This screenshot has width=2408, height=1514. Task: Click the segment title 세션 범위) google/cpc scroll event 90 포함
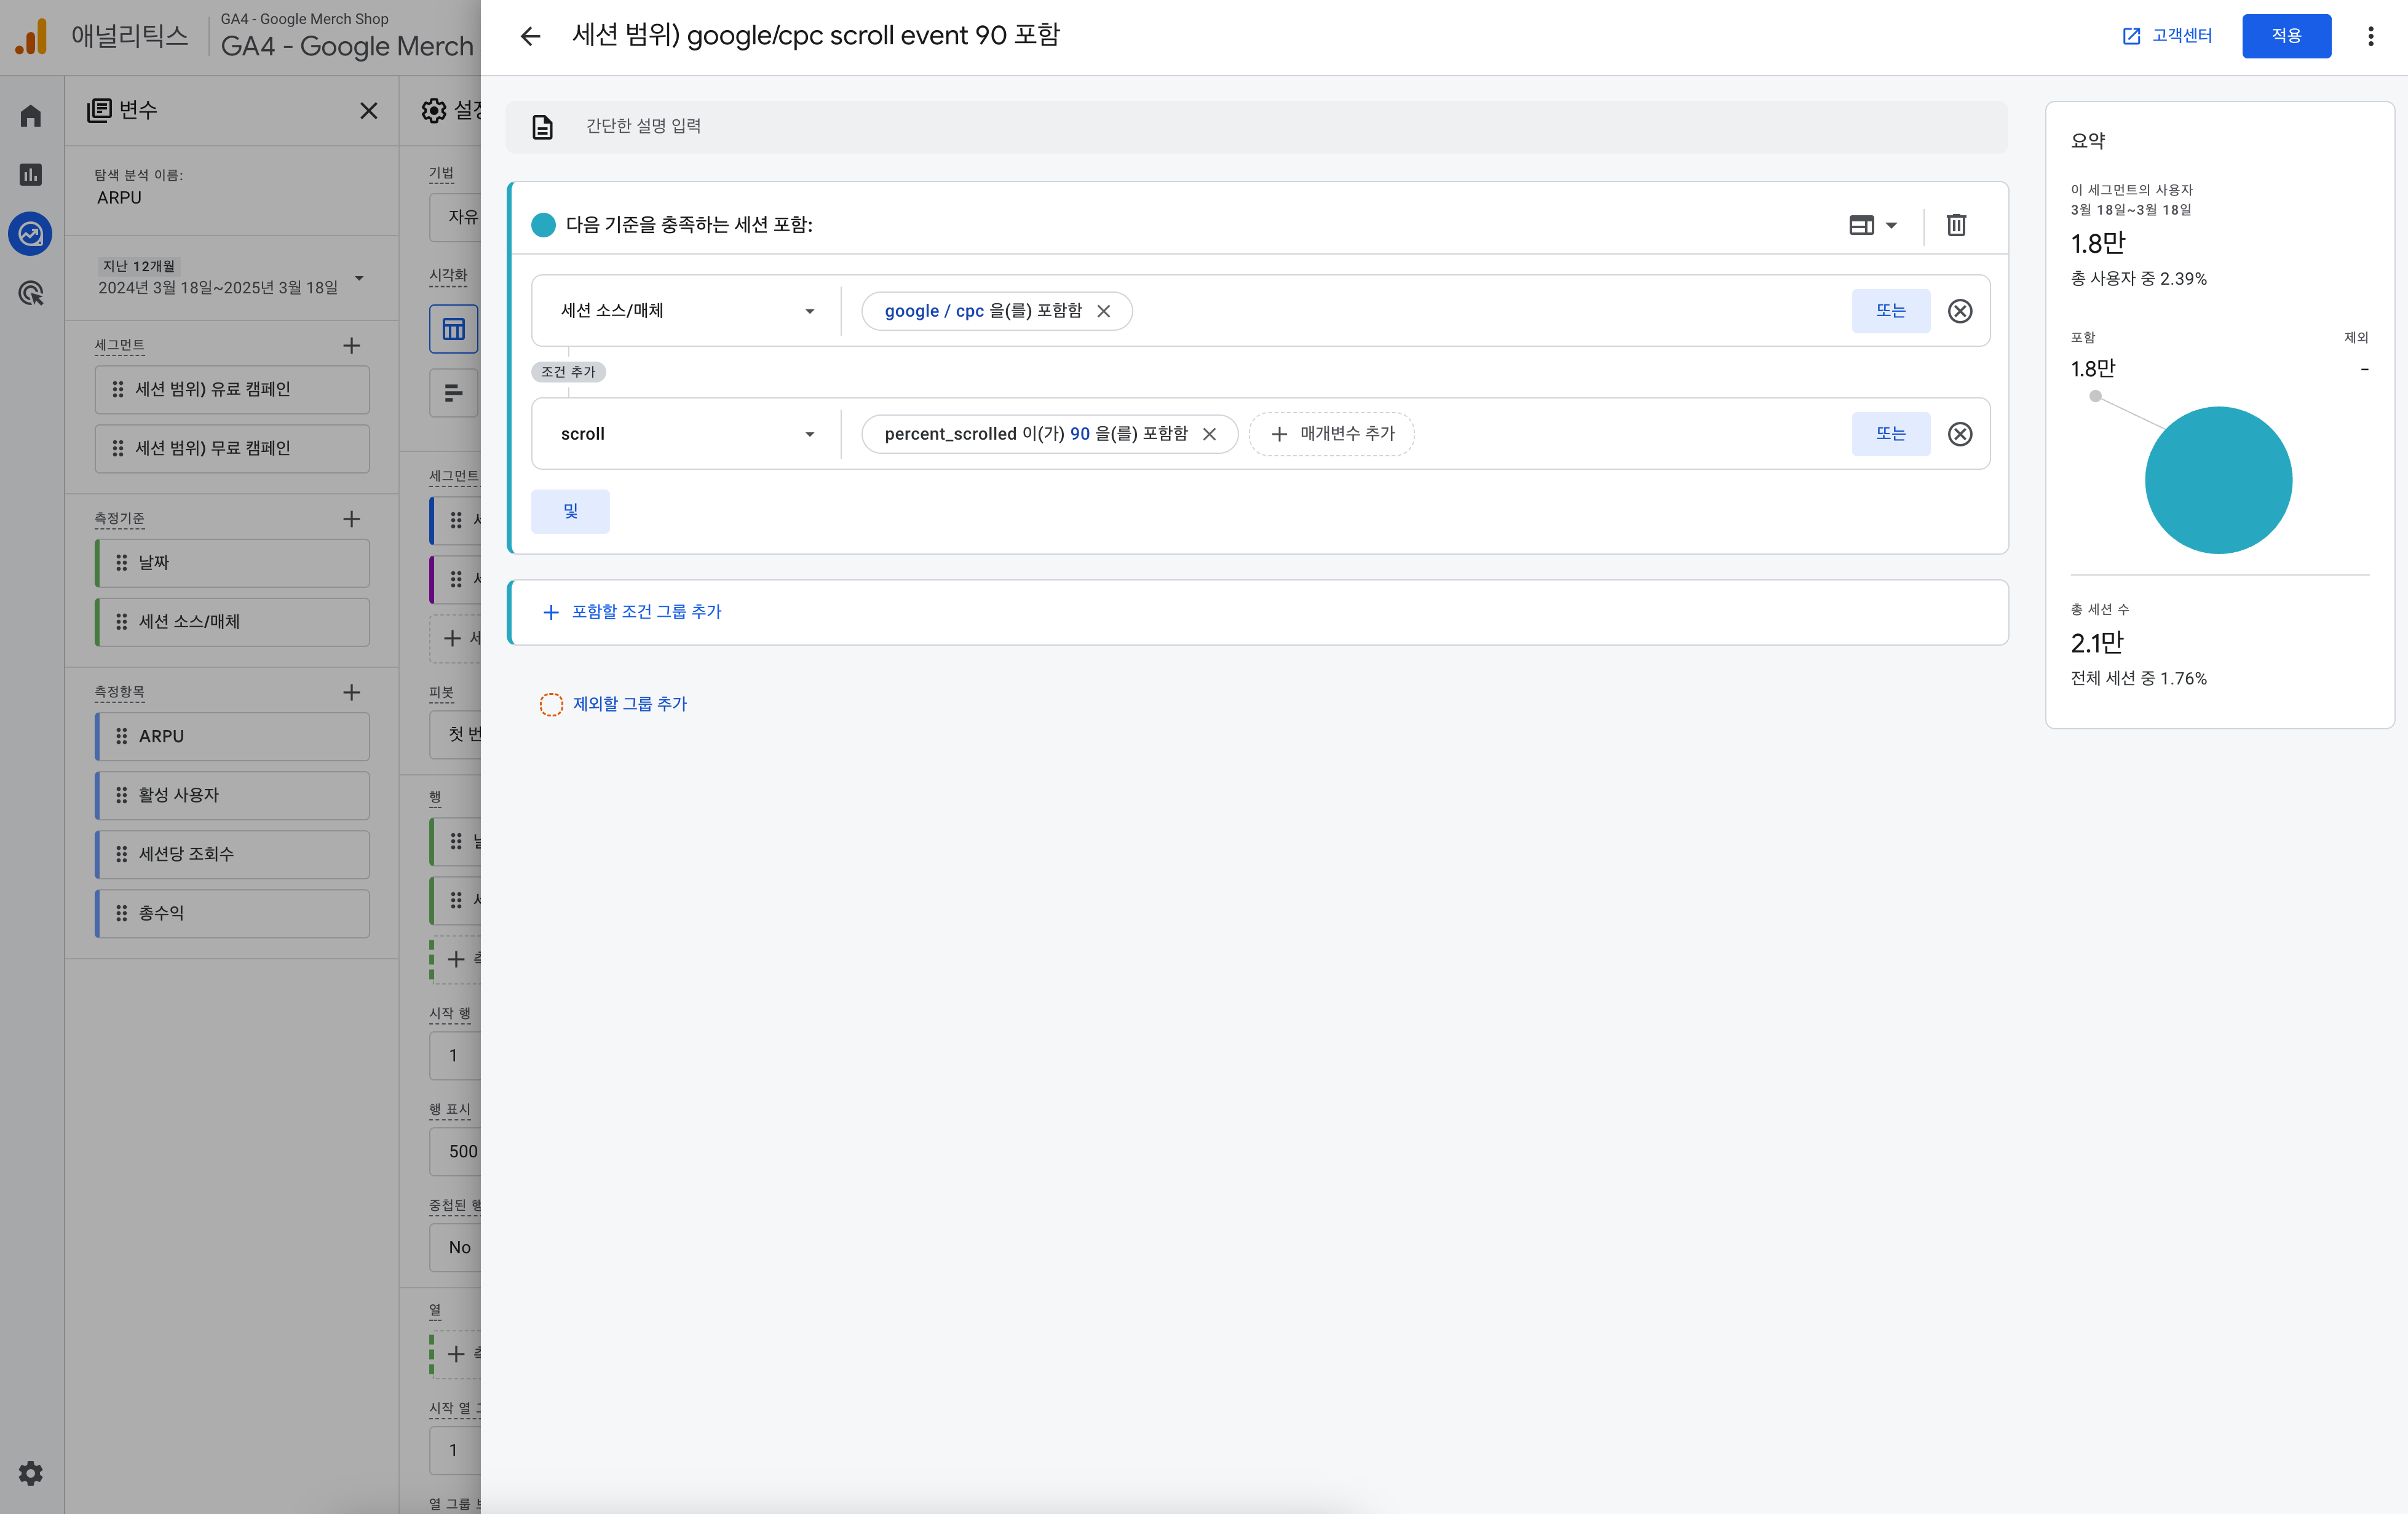815,36
